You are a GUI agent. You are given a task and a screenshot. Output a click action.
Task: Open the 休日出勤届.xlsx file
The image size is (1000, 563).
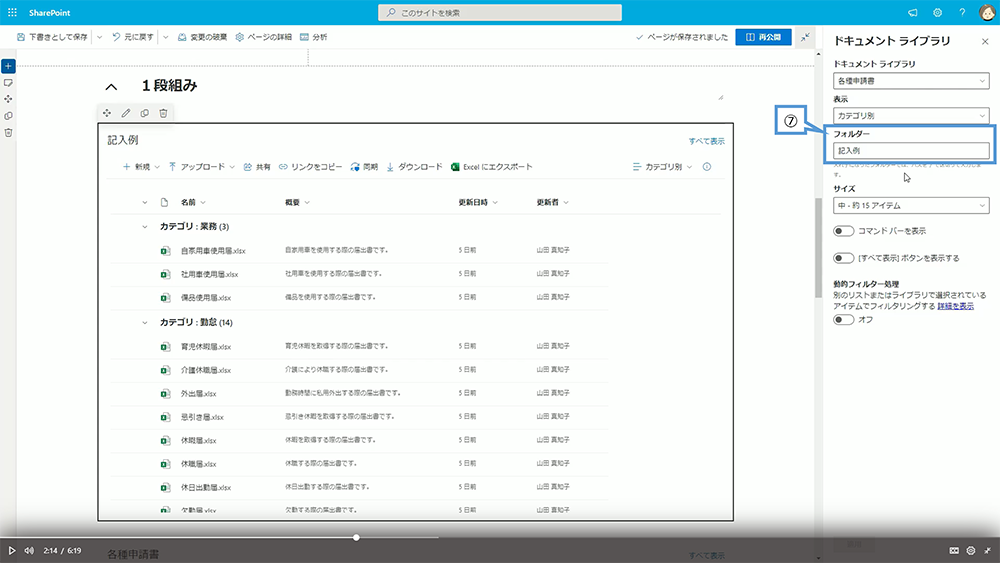point(206,488)
